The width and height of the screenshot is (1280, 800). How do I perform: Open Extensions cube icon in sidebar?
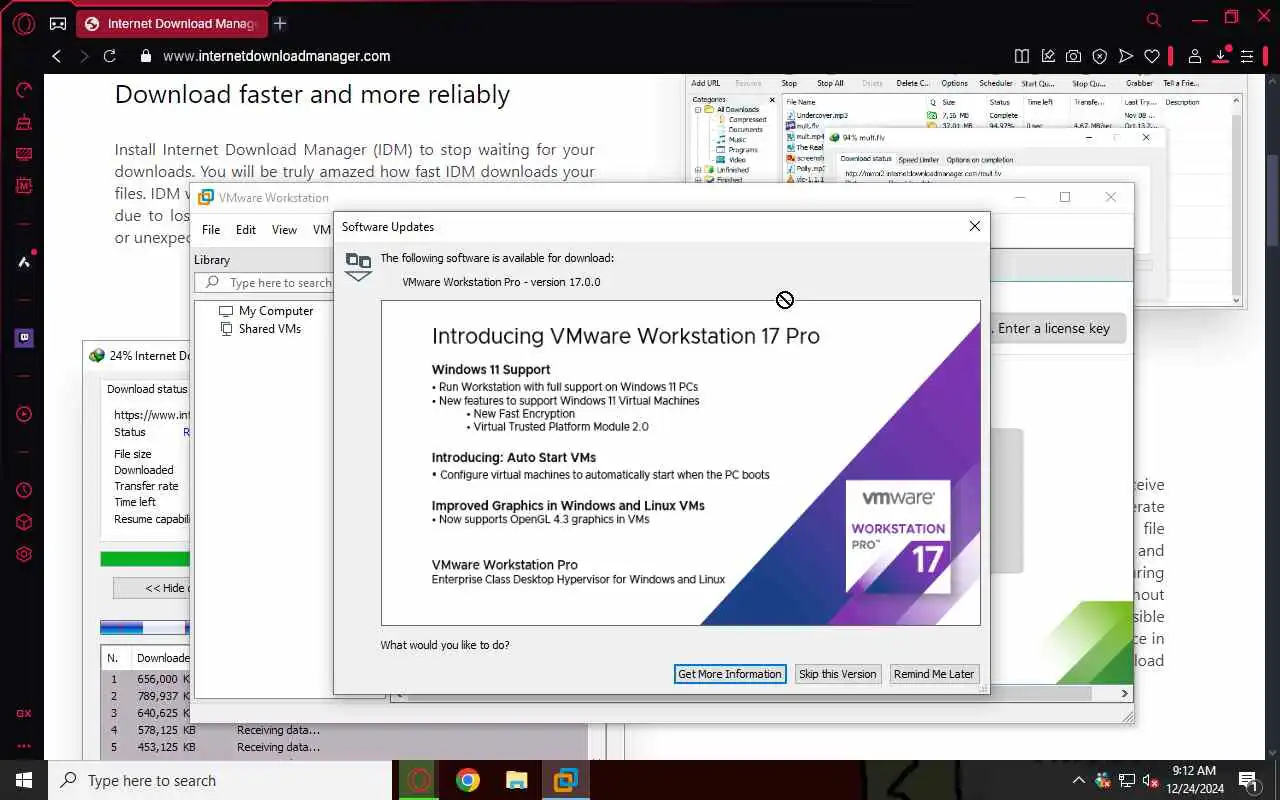coord(24,522)
